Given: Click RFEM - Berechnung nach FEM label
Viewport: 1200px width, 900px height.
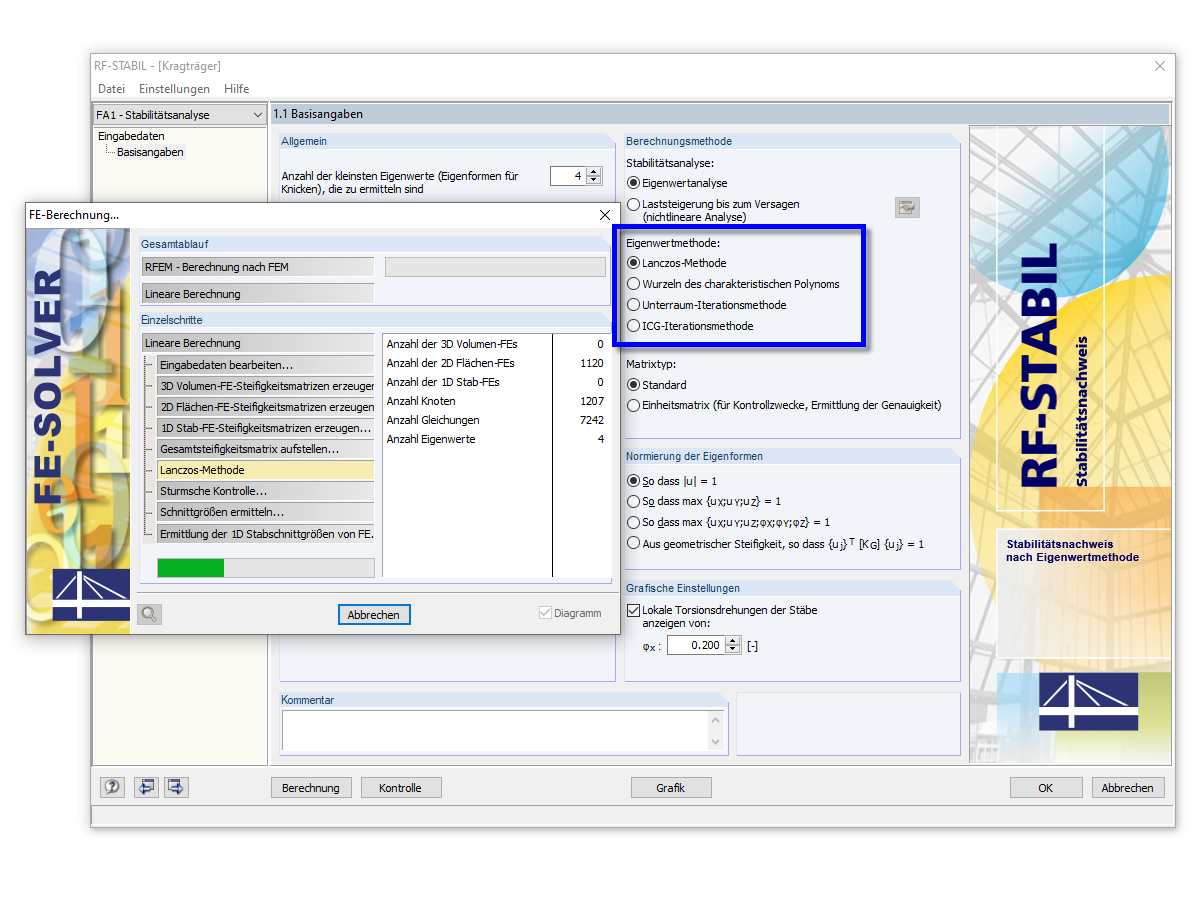Looking at the screenshot, I should pos(258,267).
